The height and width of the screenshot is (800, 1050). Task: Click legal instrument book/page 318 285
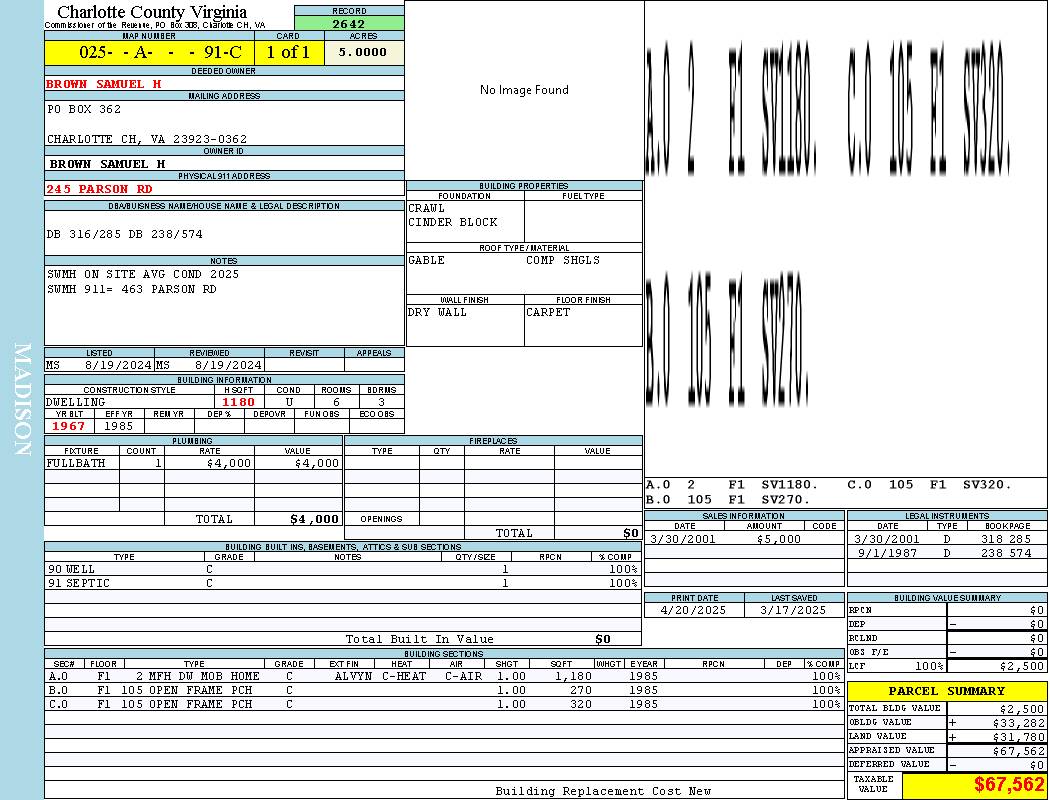[x=1006, y=539]
